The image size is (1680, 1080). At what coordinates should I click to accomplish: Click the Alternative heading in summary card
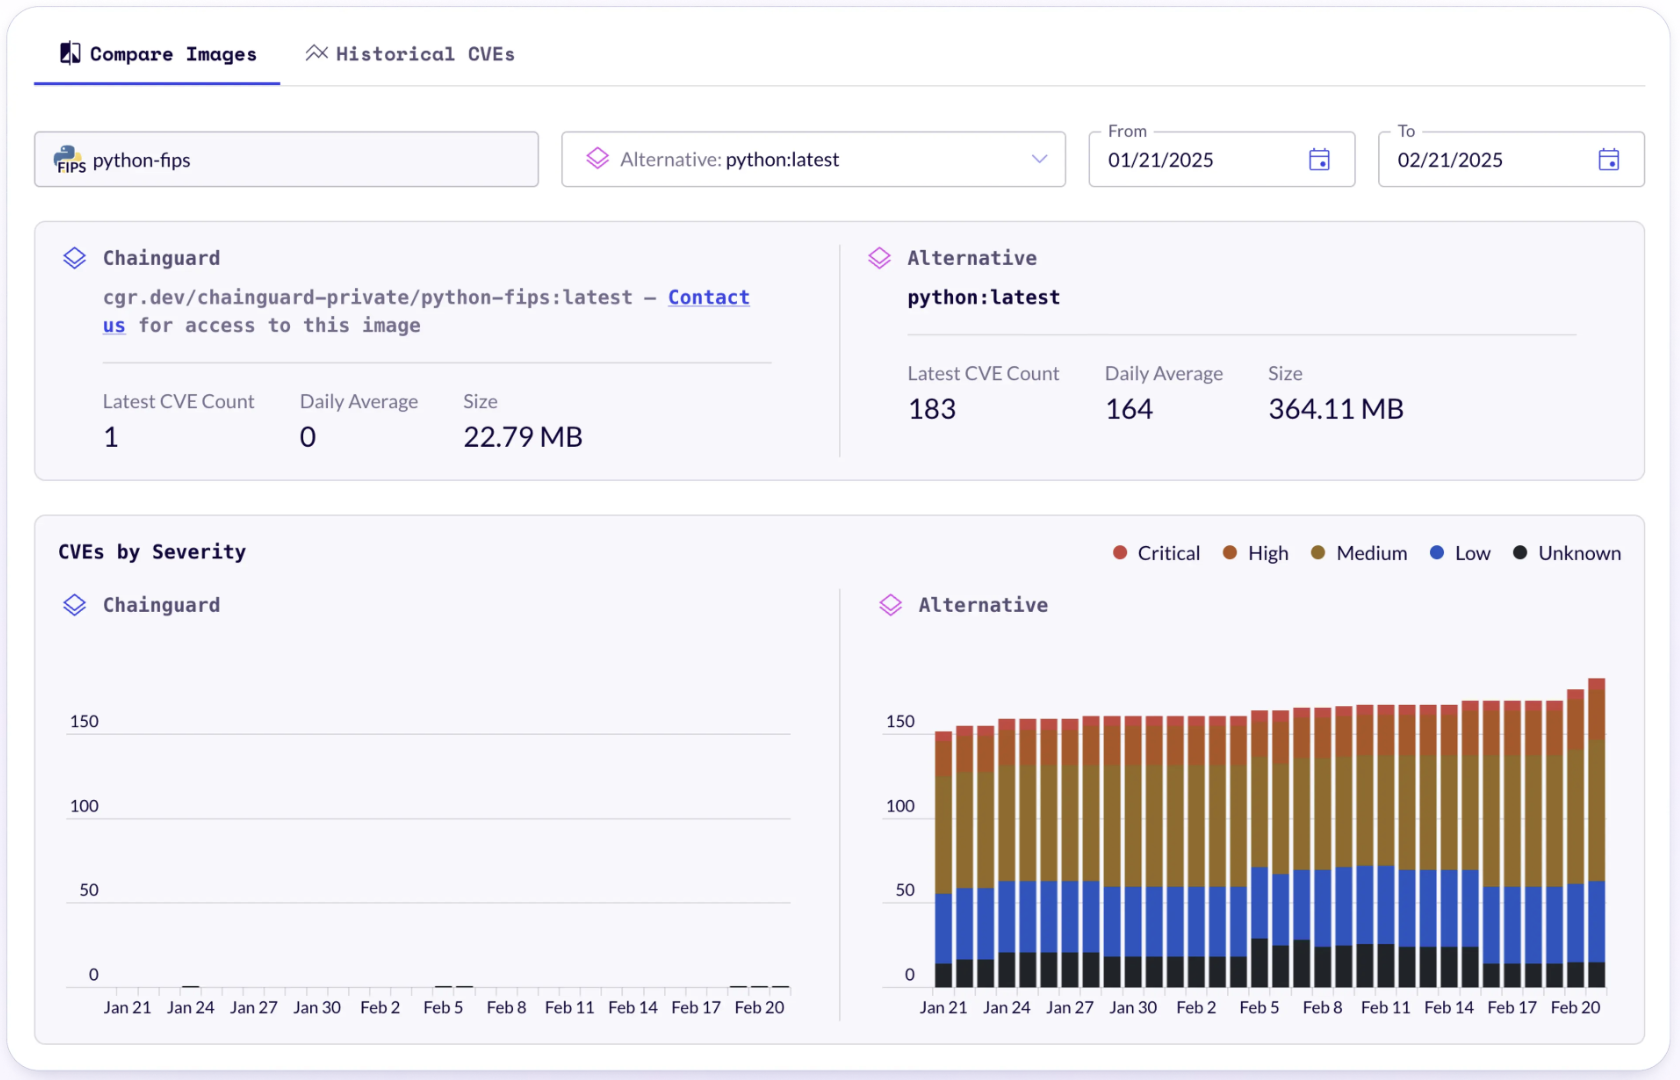(972, 258)
